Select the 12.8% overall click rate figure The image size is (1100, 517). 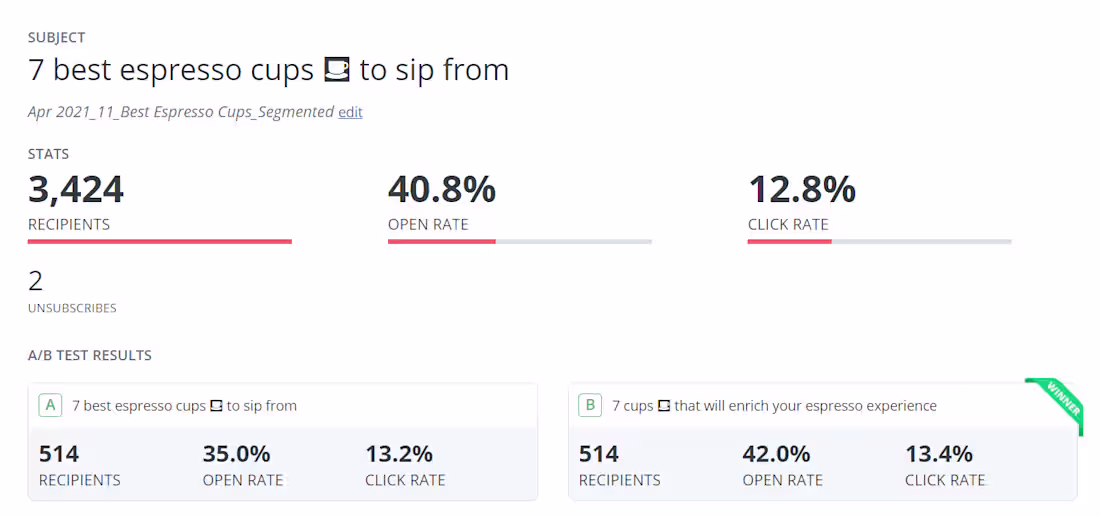[x=802, y=189]
